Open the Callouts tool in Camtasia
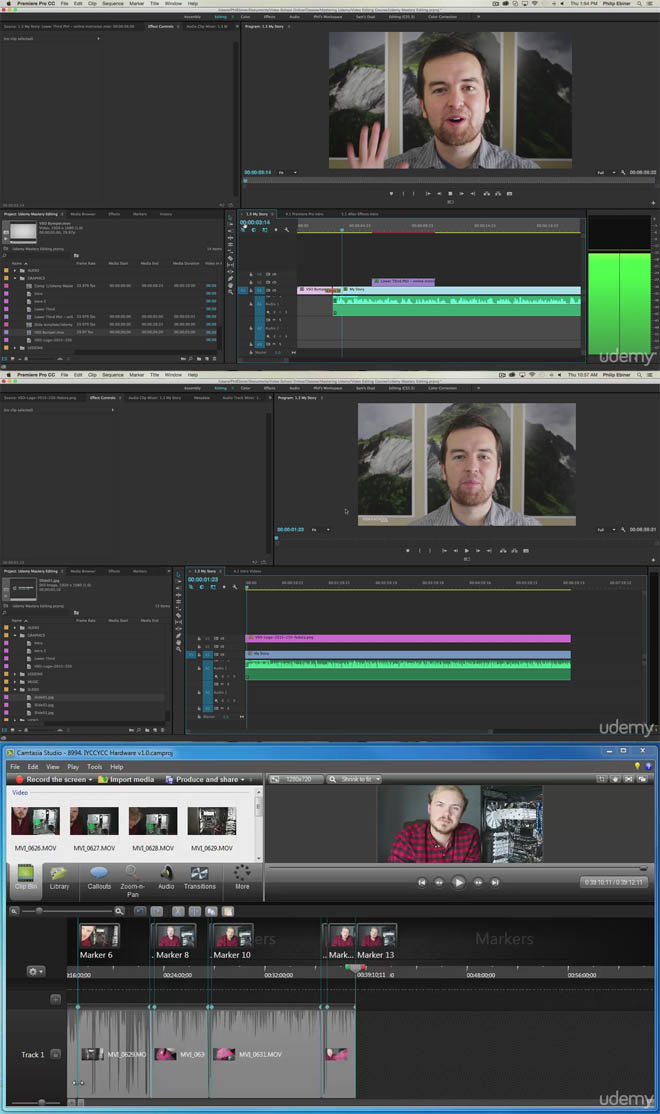Screen dimensions: 660x1114 [99, 877]
